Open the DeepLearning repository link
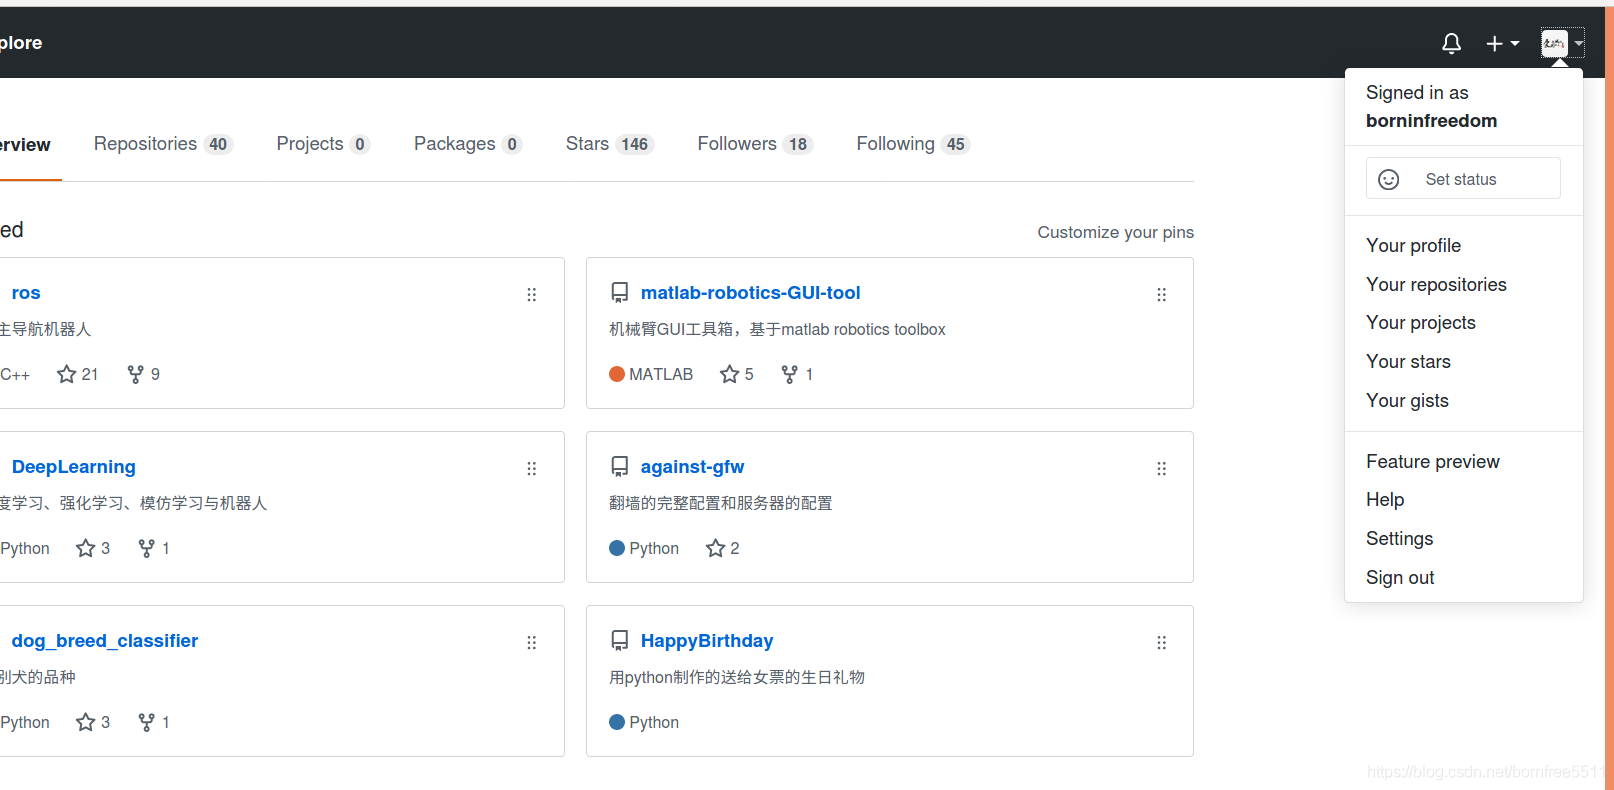 coord(73,466)
